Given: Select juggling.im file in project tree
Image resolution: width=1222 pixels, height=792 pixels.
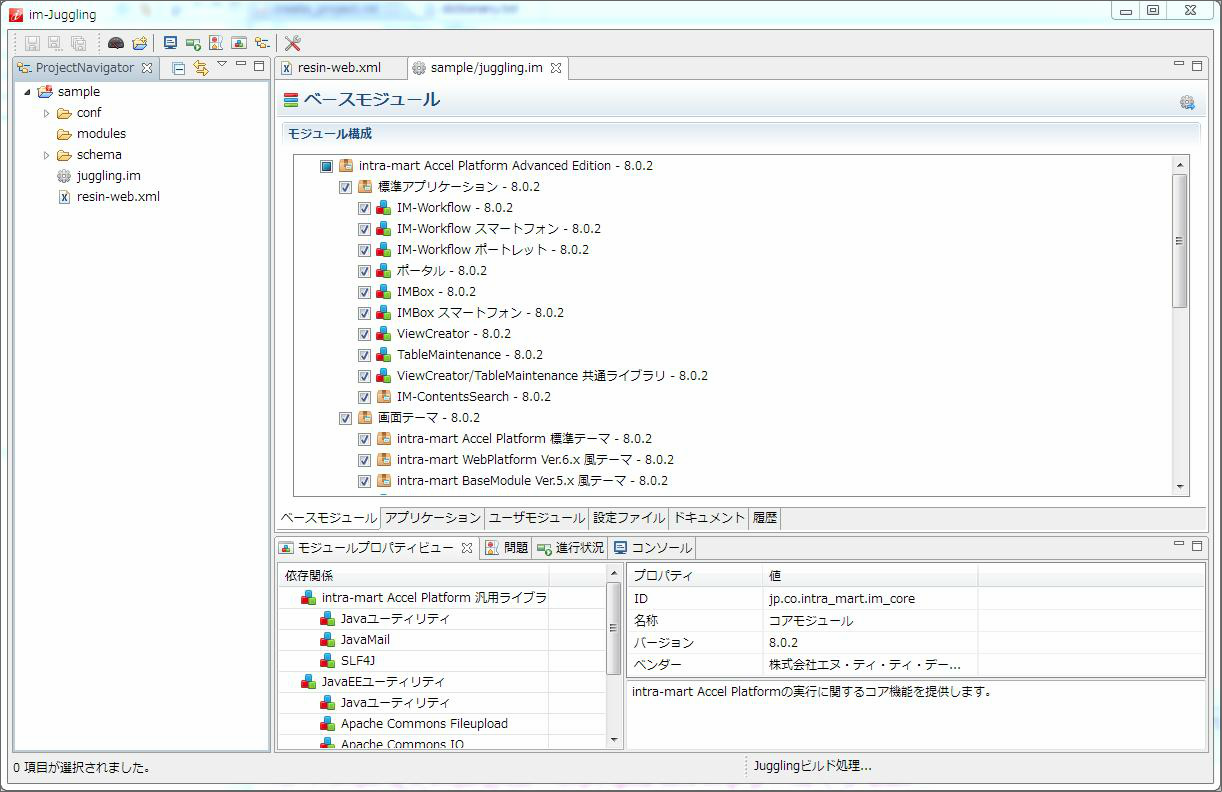Looking at the screenshot, I should point(108,176).
